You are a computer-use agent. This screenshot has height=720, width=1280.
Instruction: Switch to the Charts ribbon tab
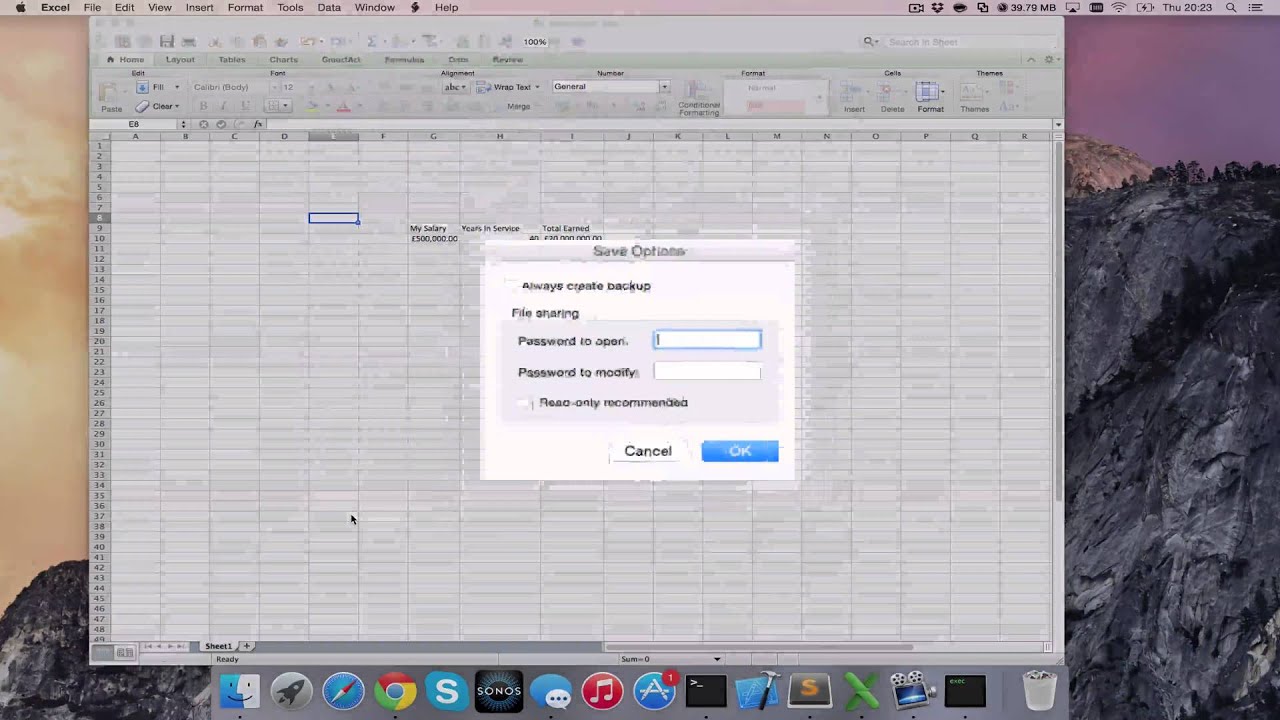[284, 60]
